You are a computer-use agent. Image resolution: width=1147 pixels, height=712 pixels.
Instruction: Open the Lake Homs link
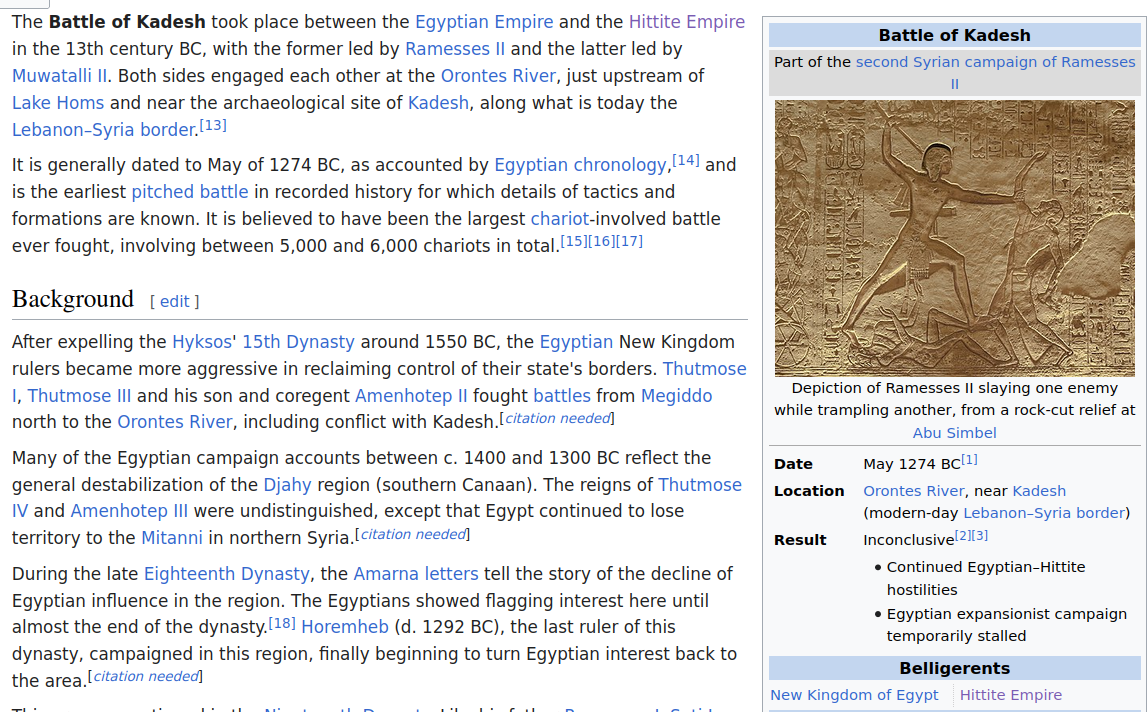tap(58, 103)
